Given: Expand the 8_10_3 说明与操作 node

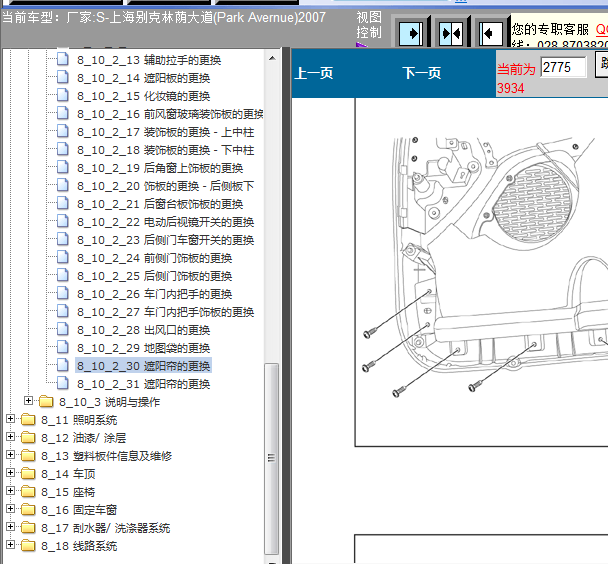Looking at the screenshot, I should pyautogui.click(x=28, y=401).
